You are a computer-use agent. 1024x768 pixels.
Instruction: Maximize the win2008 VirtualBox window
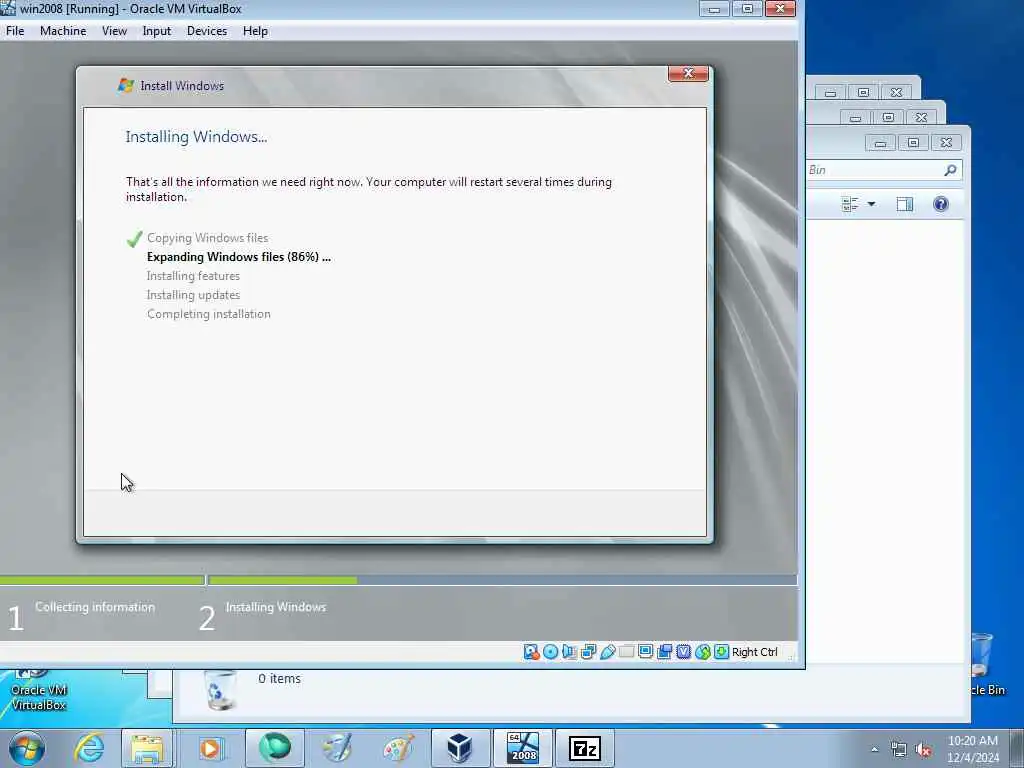pyautogui.click(x=747, y=8)
